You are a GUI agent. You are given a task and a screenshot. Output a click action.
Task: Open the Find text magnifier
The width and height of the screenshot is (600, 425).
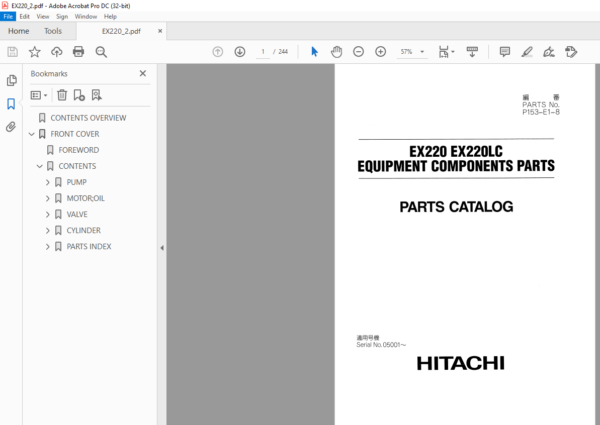point(101,52)
